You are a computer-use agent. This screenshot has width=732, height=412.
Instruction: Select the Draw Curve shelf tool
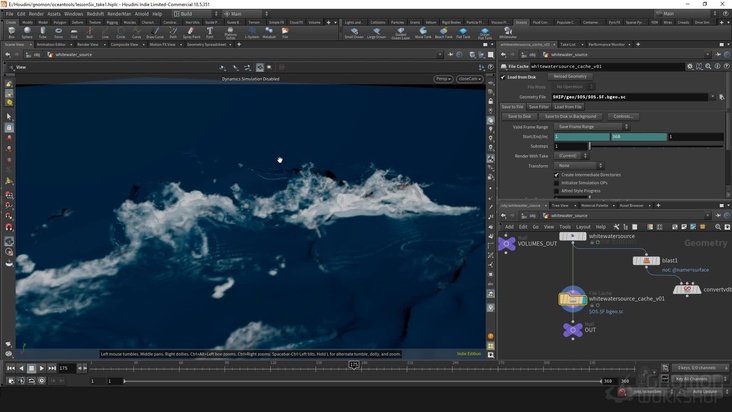click(155, 32)
